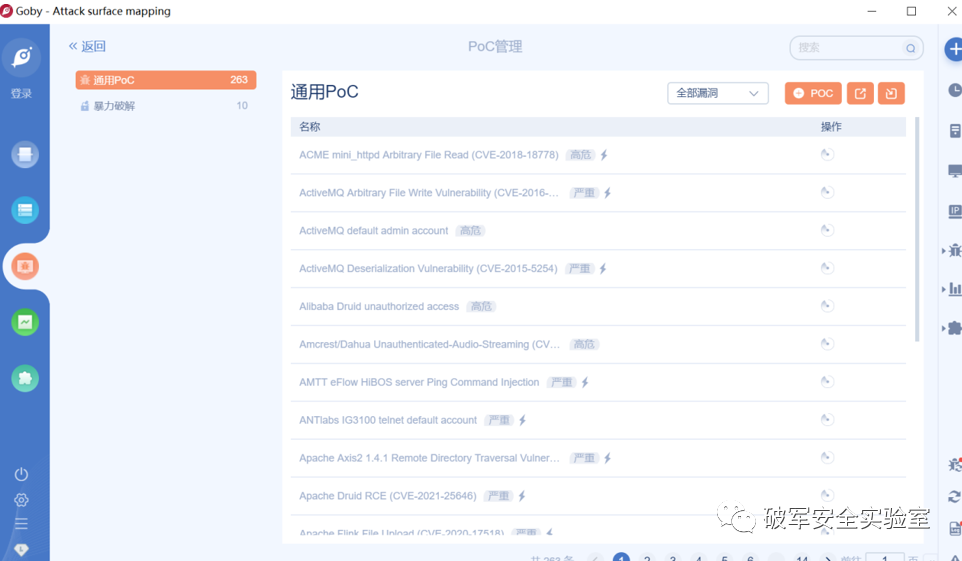Click the 登录 login label
962x561 pixels.
coord(21,93)
